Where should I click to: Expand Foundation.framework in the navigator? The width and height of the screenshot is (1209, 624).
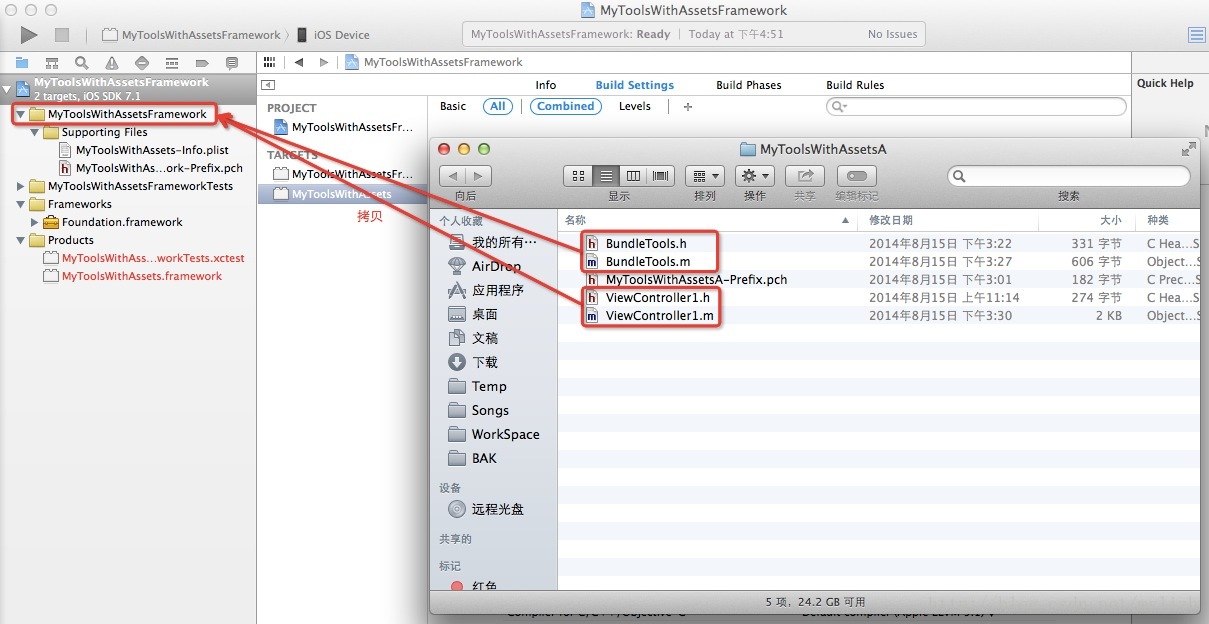coord(35,222)
